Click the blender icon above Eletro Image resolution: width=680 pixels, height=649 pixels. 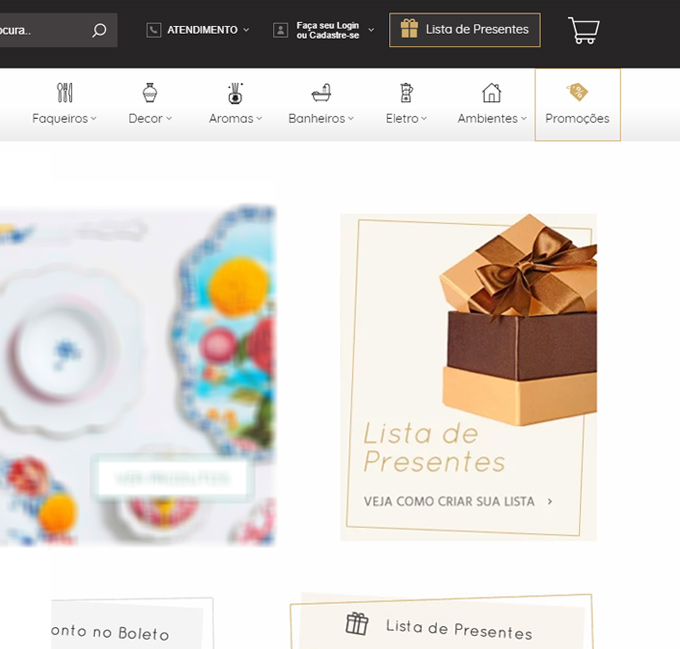pyautogui.click(x=406, y=92)
